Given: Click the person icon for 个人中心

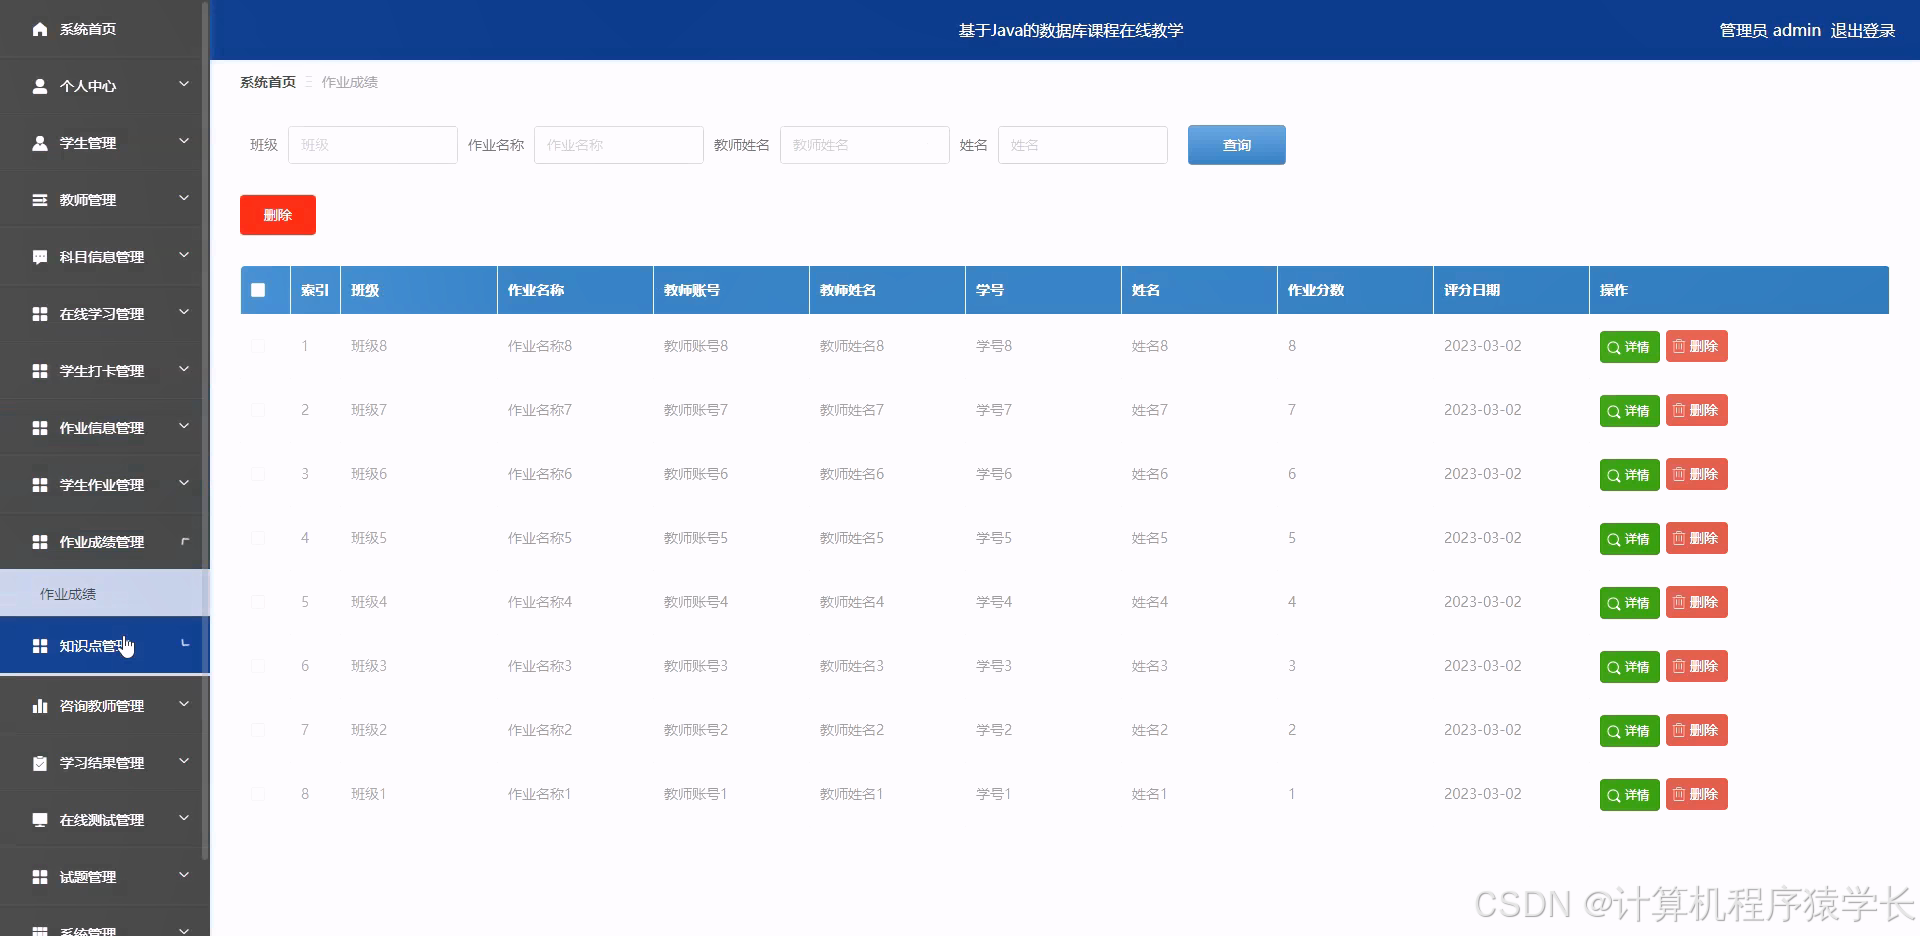Looking at the screenshot, I should pyautogui.click(x=40, y=86).
